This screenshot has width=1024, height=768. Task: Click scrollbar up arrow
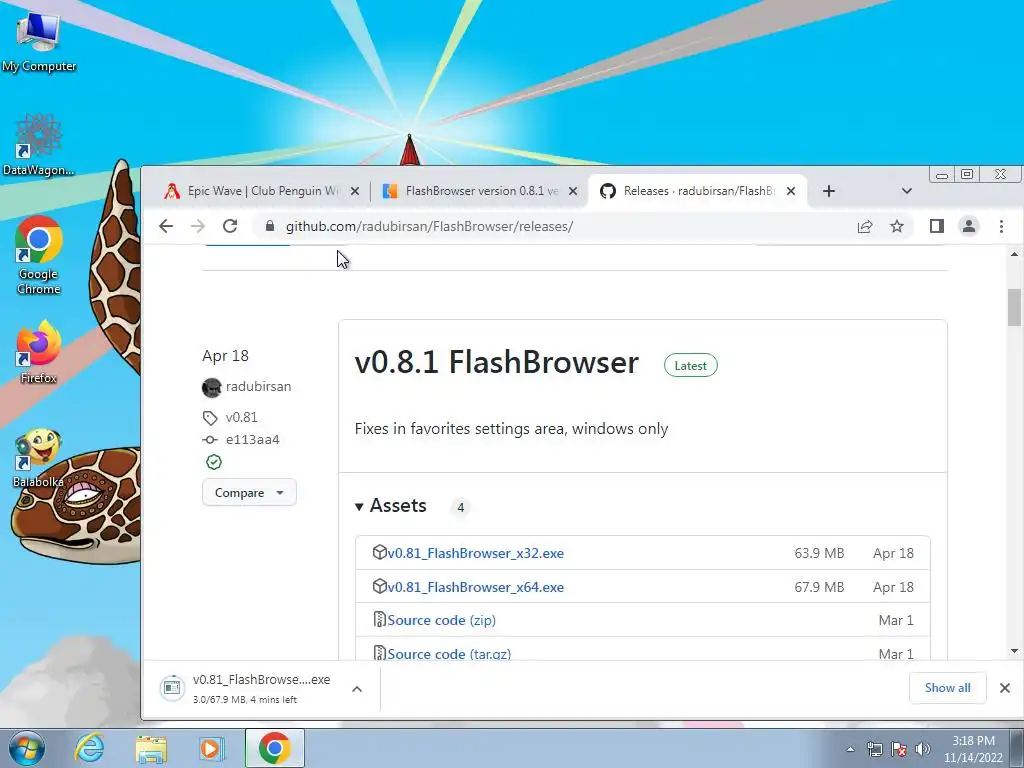pyautogui.click(x=1014, y=254)
